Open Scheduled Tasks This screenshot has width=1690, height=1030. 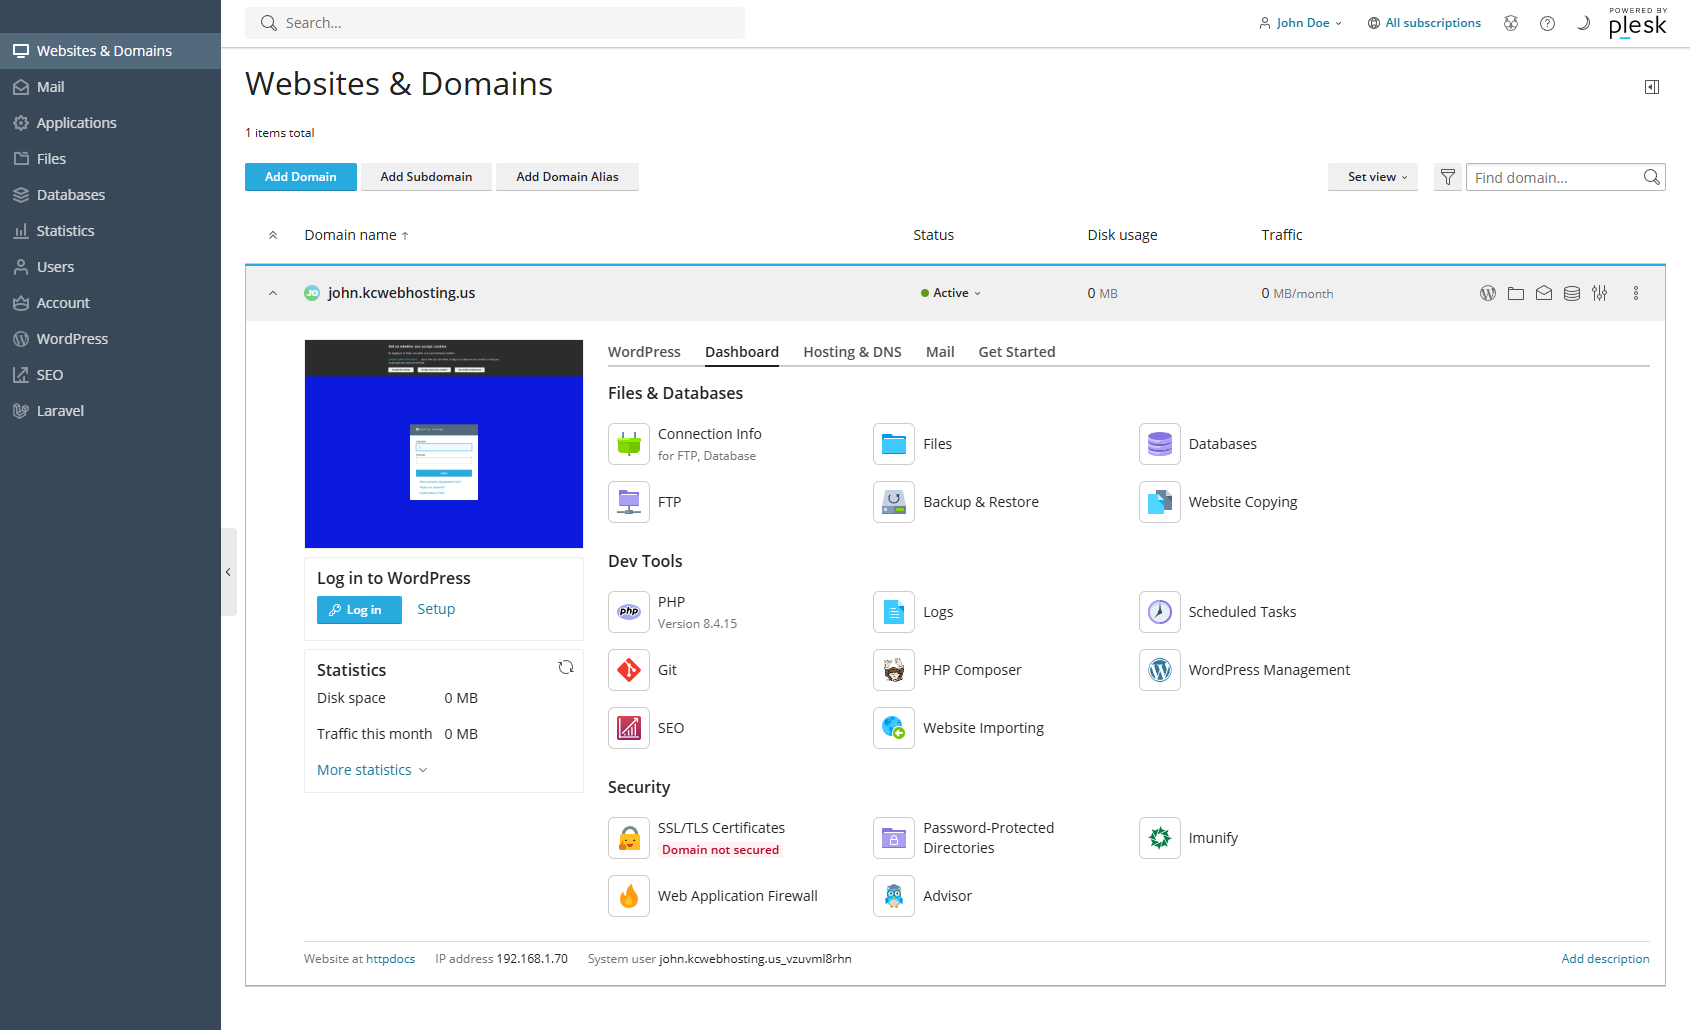(1241, 611)
